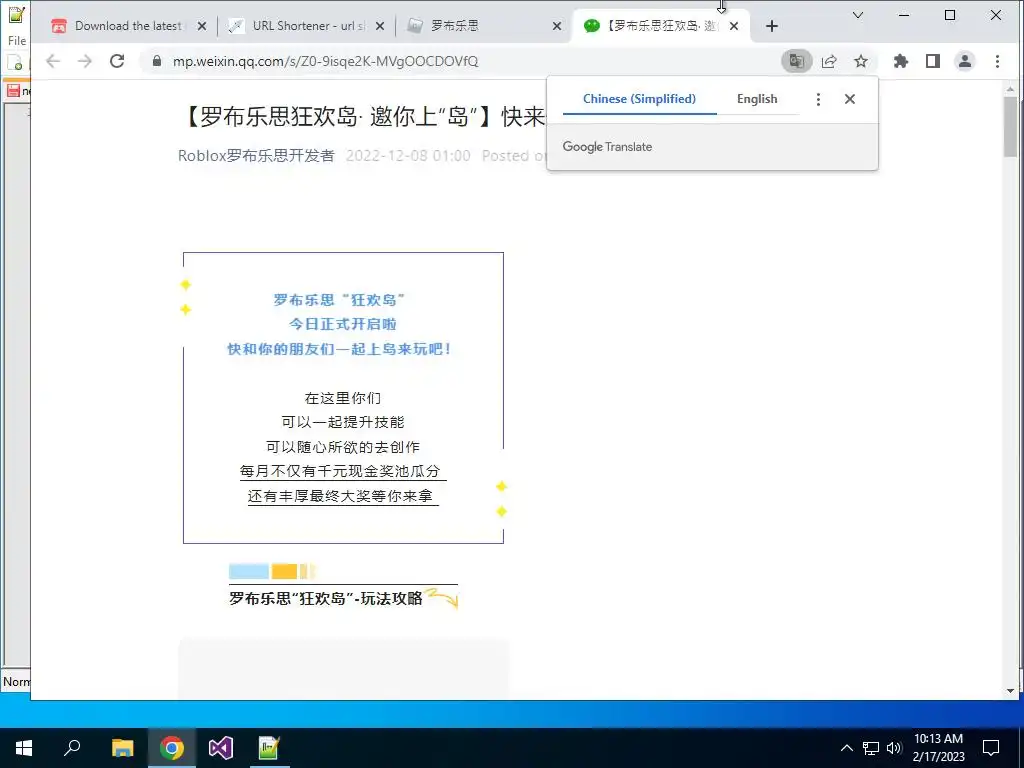Close the Google Translate popup
Viewport: 1024px width, 768px height.
[850, 99]
